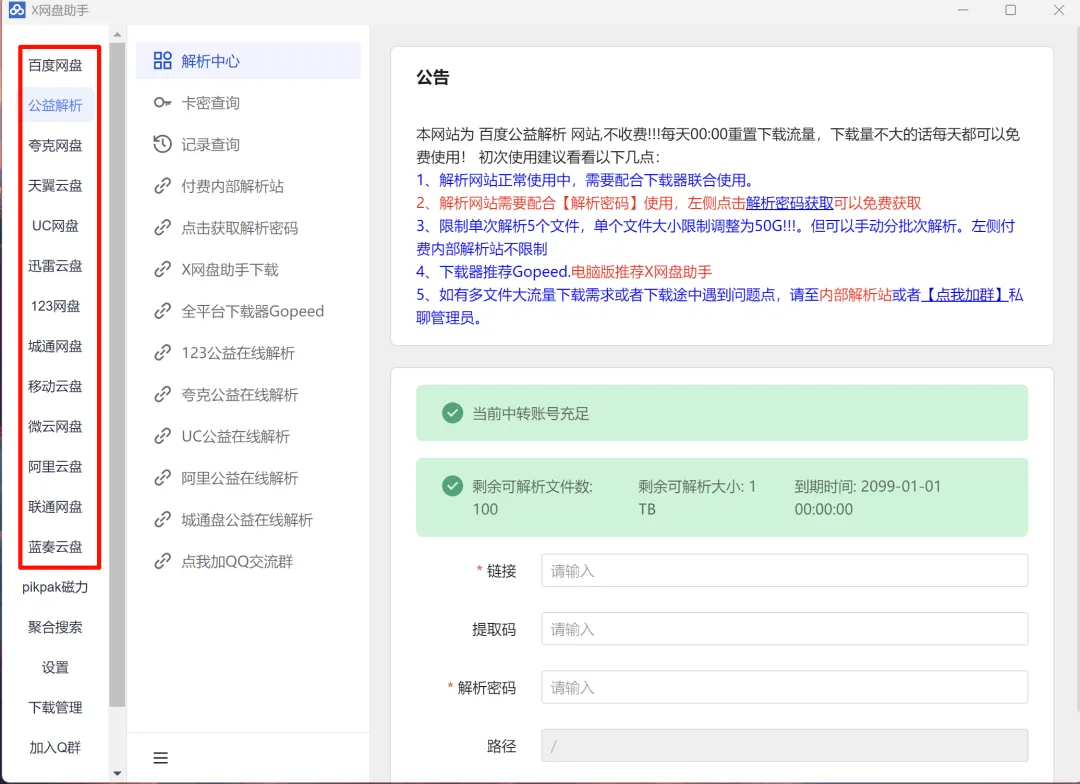Click the left sidebar vertical scrollbar thumb

[x=117, y=374]
